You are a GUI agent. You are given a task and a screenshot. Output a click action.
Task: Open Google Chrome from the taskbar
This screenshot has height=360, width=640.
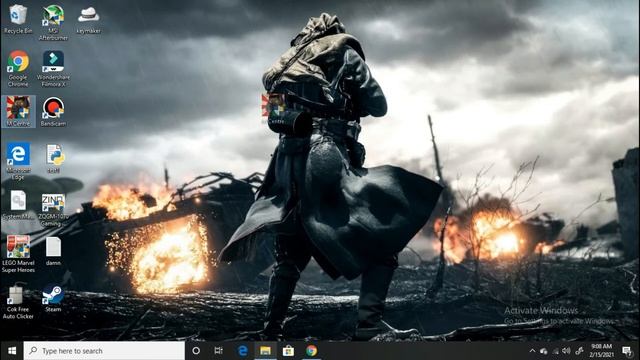[311, 351]
